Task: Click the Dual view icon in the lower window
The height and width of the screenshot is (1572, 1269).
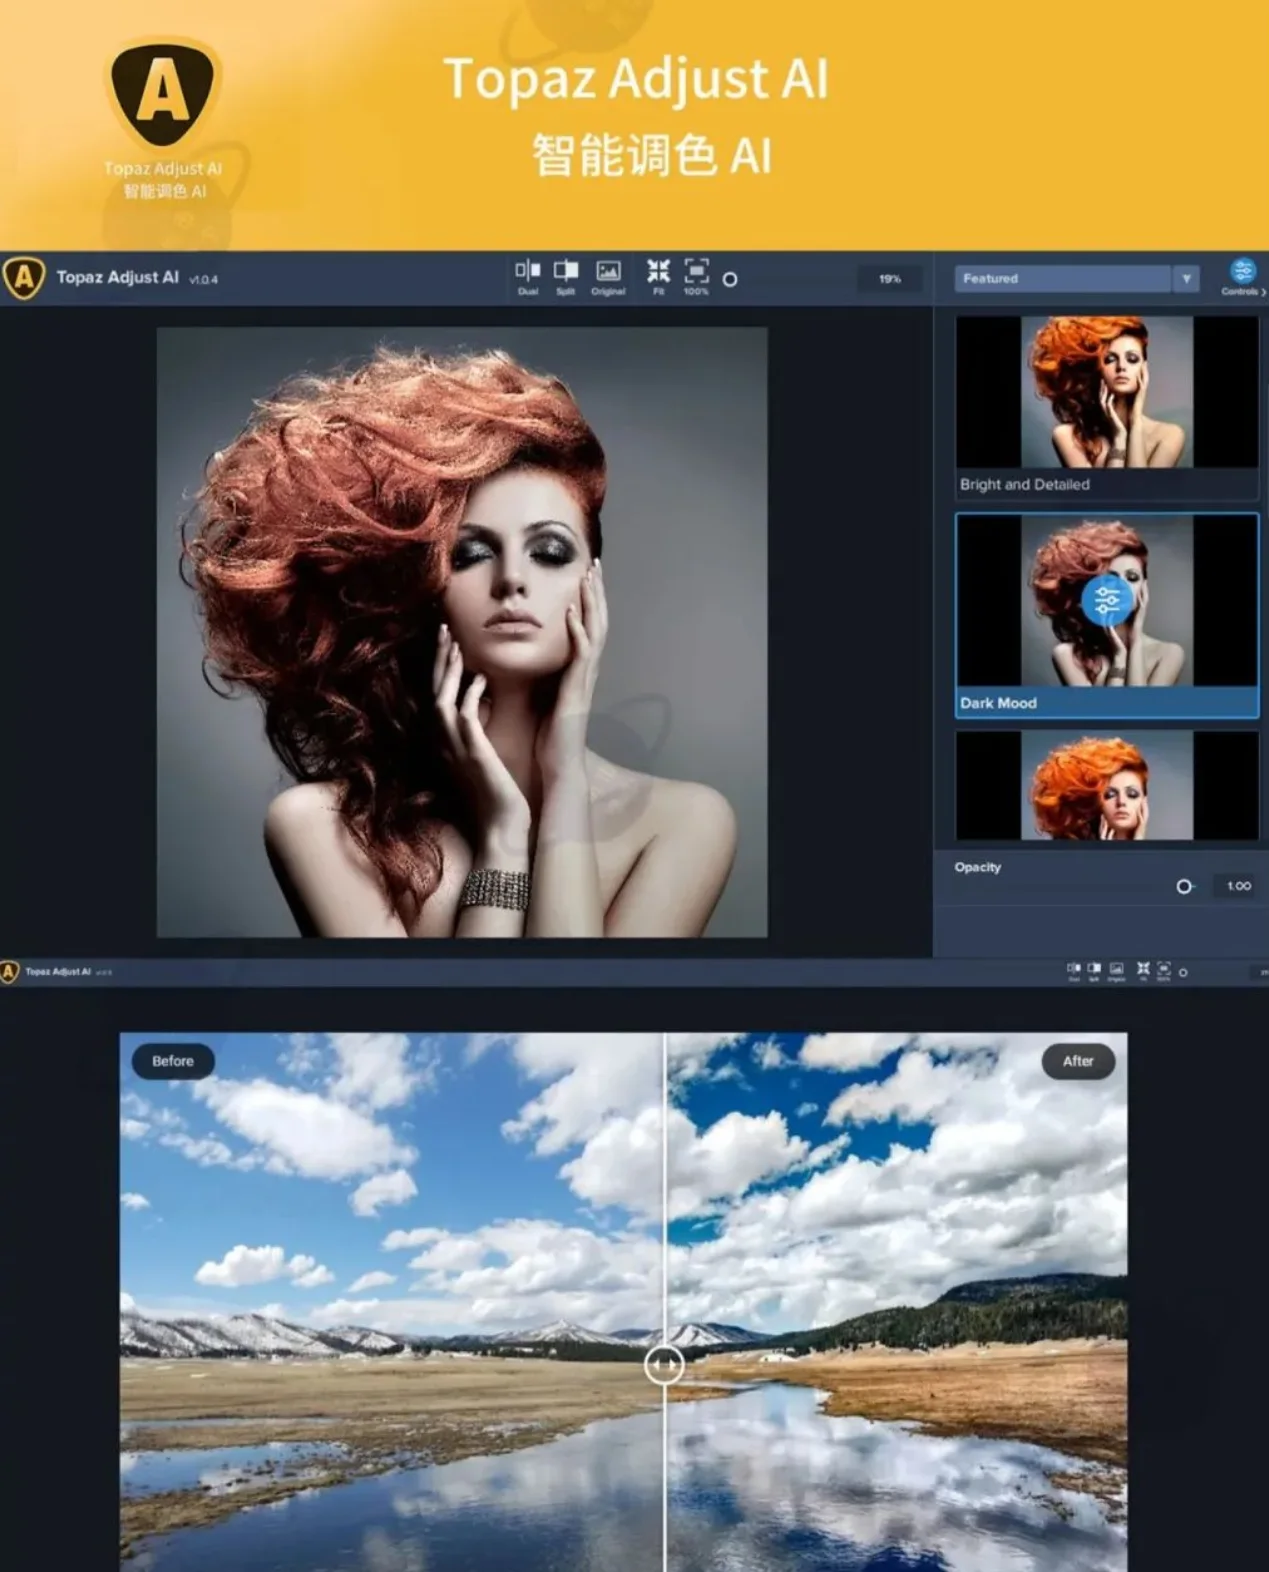Action: pyautogui.click(x=1074, y=971)
